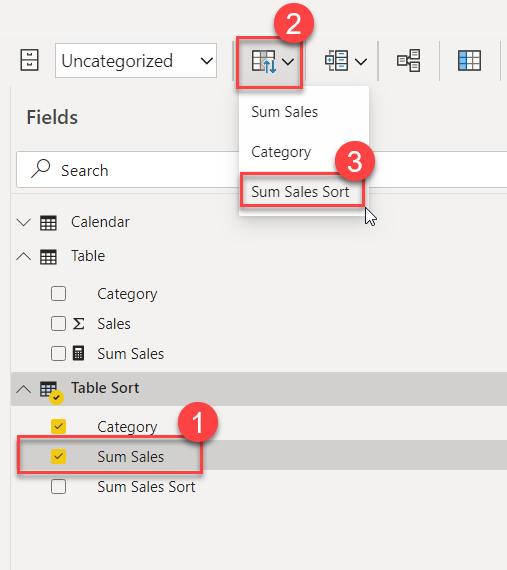Click the Sum Sales calculator measure icon
This screenshot has width=507, height=570.
coord(78,353)
